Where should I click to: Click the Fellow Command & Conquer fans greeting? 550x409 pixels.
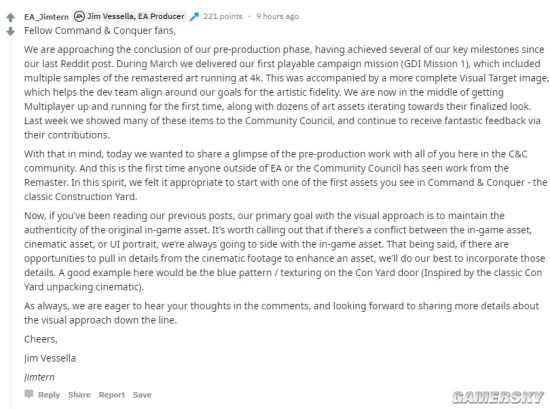click(x=100, y=31)
